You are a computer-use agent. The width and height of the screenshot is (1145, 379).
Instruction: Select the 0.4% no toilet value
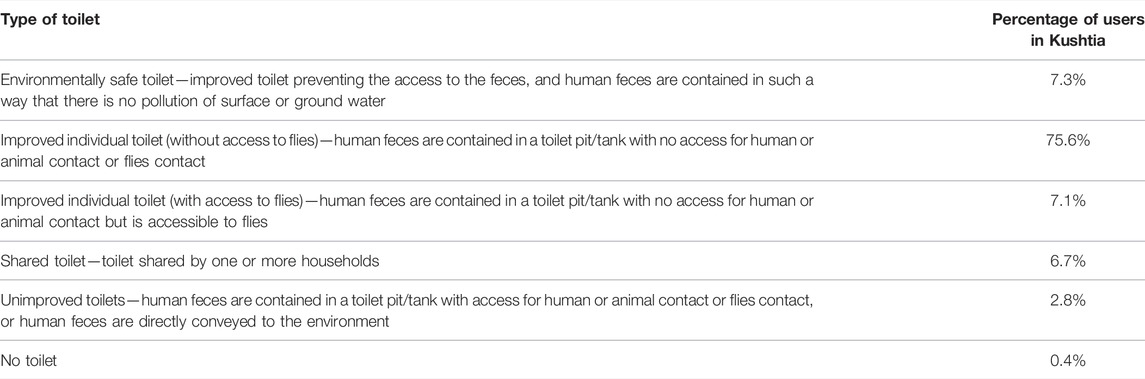pos(1068,361)
